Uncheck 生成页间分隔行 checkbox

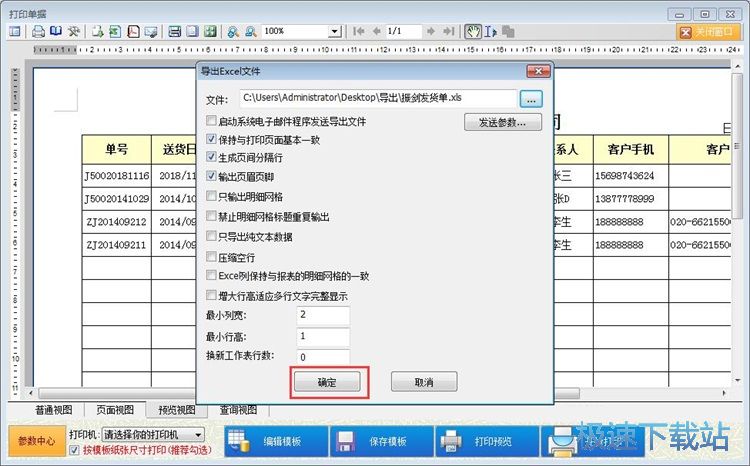pyautogui.click(x=211, y=156)
